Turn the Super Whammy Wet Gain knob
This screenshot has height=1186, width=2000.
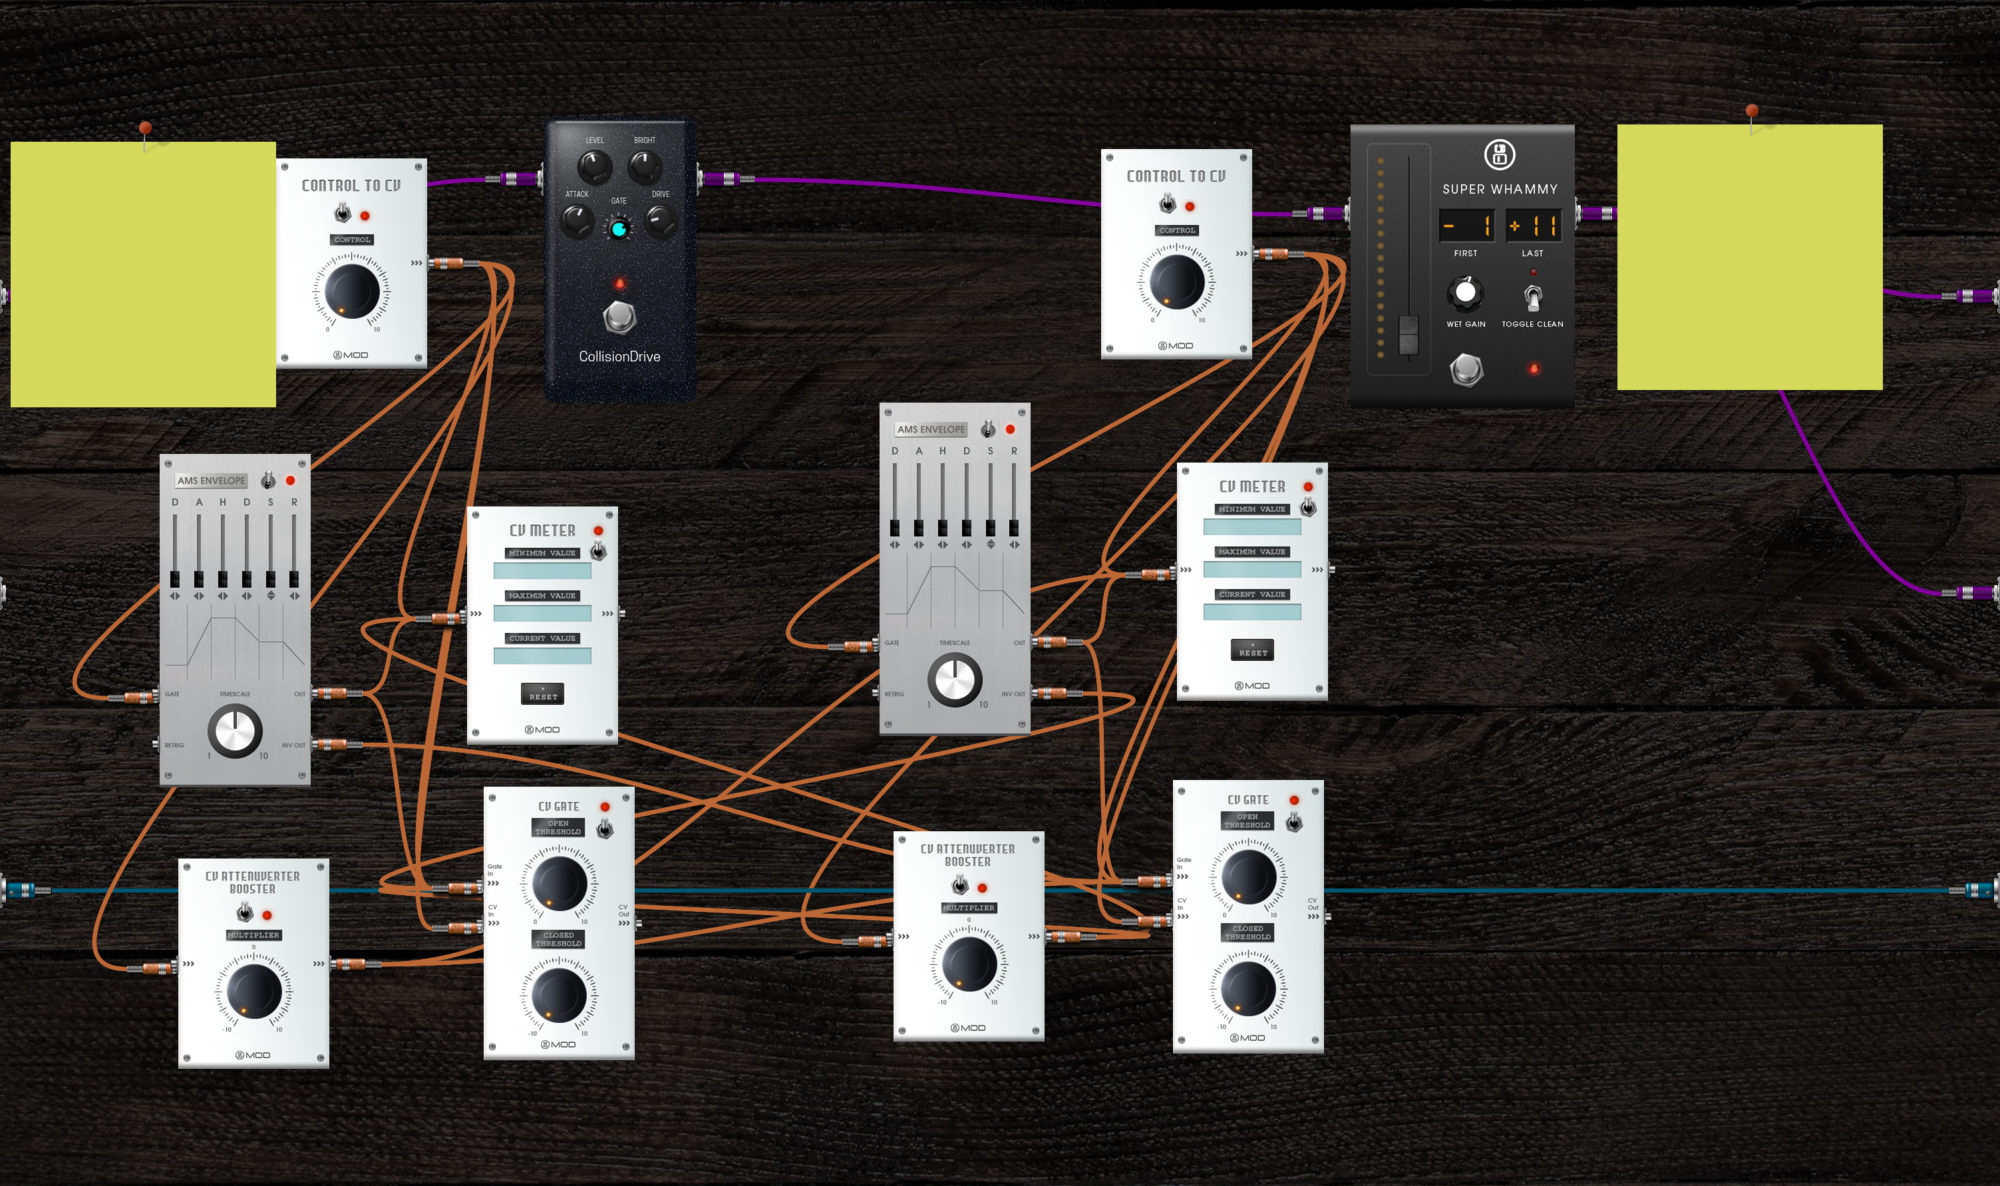[x=1465, y=293]
